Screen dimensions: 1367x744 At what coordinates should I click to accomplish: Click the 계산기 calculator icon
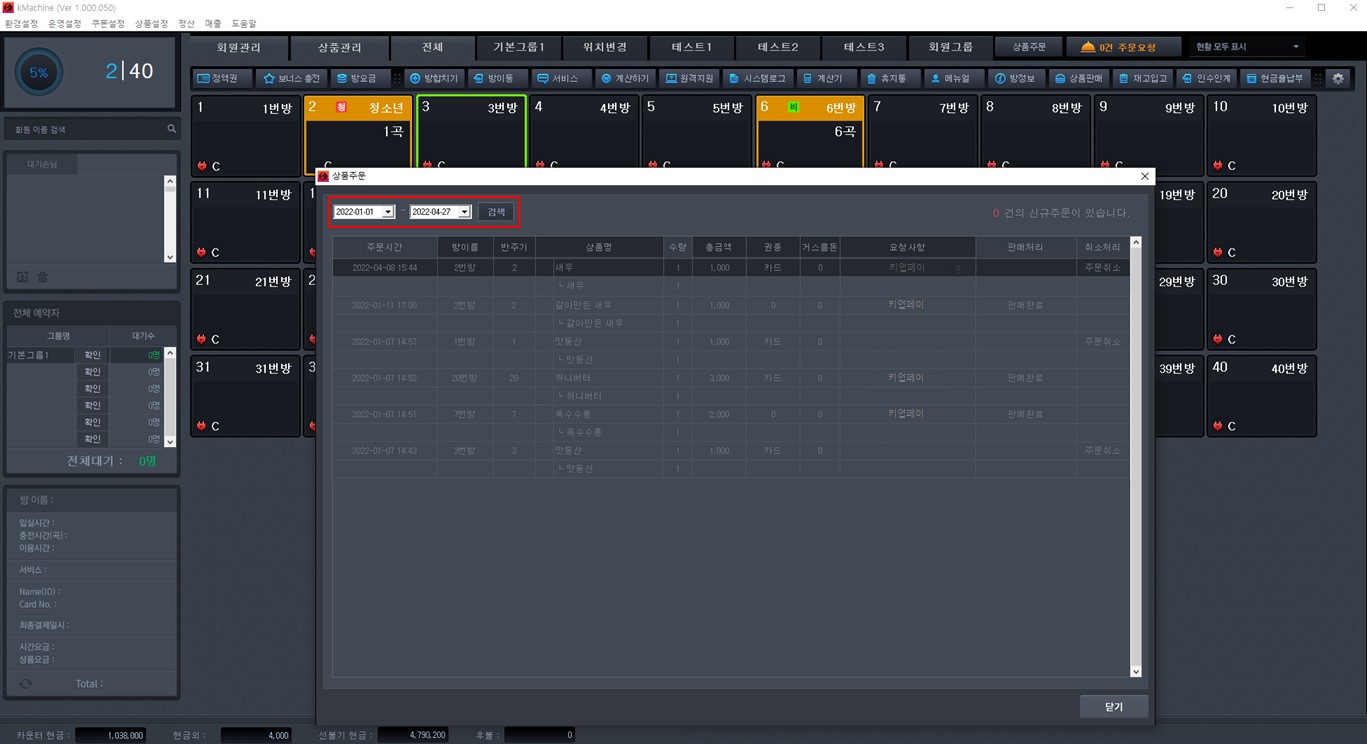[806, 78]
